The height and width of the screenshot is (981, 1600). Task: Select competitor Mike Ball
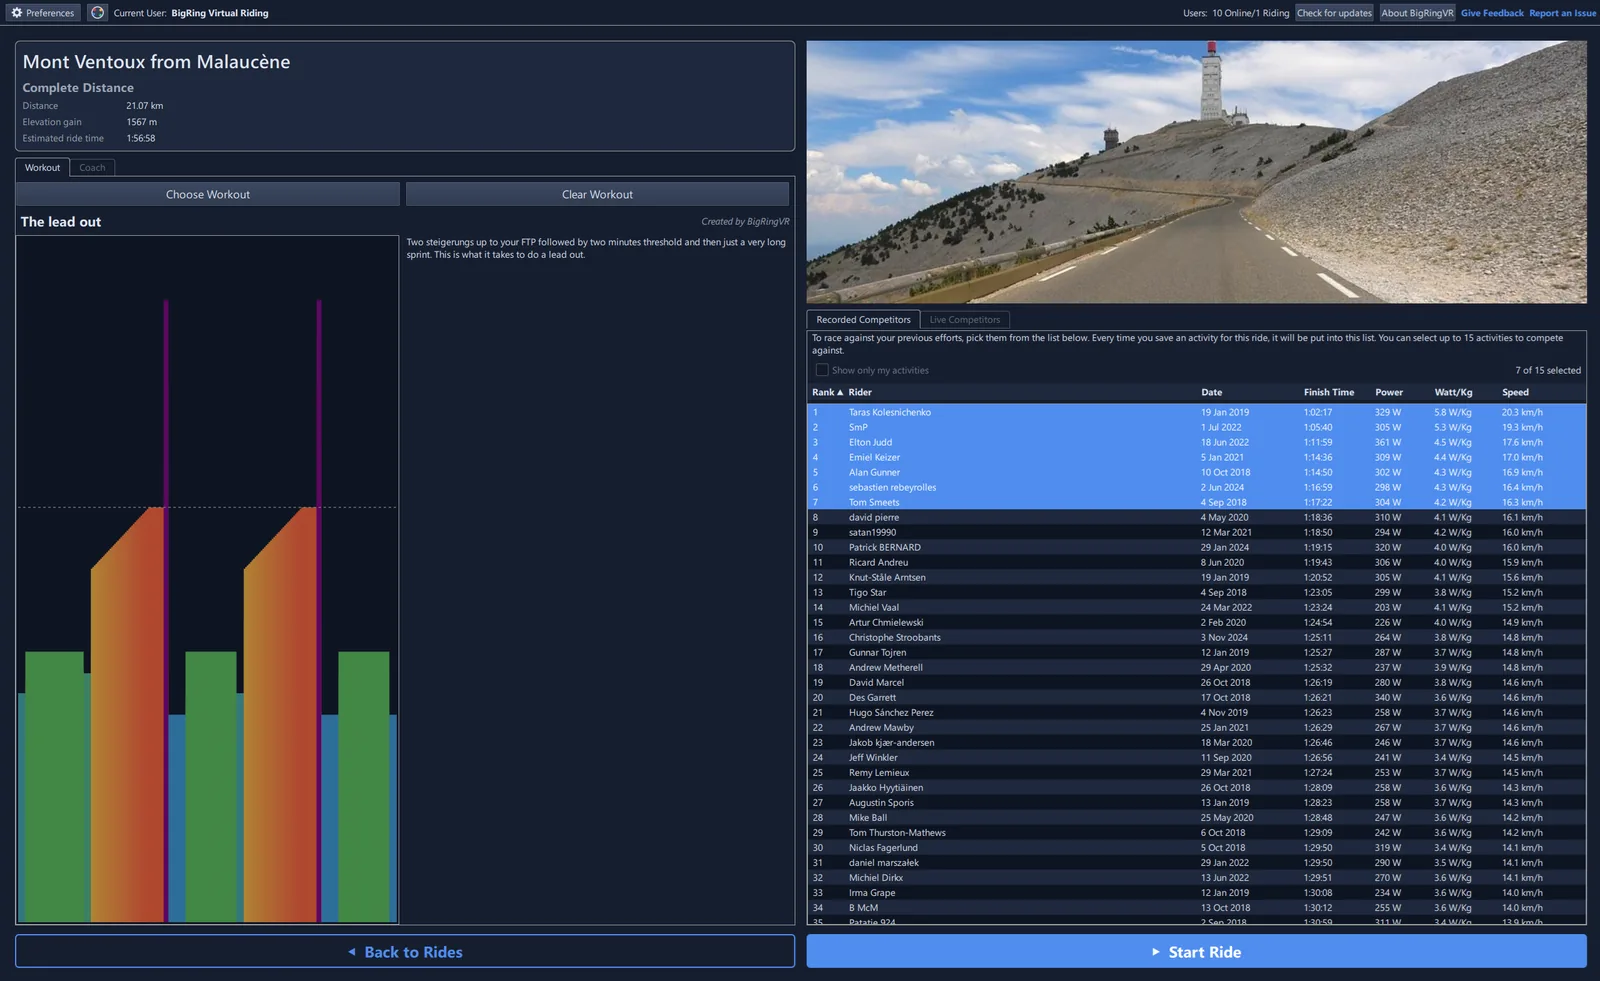tap(1196, 817)
